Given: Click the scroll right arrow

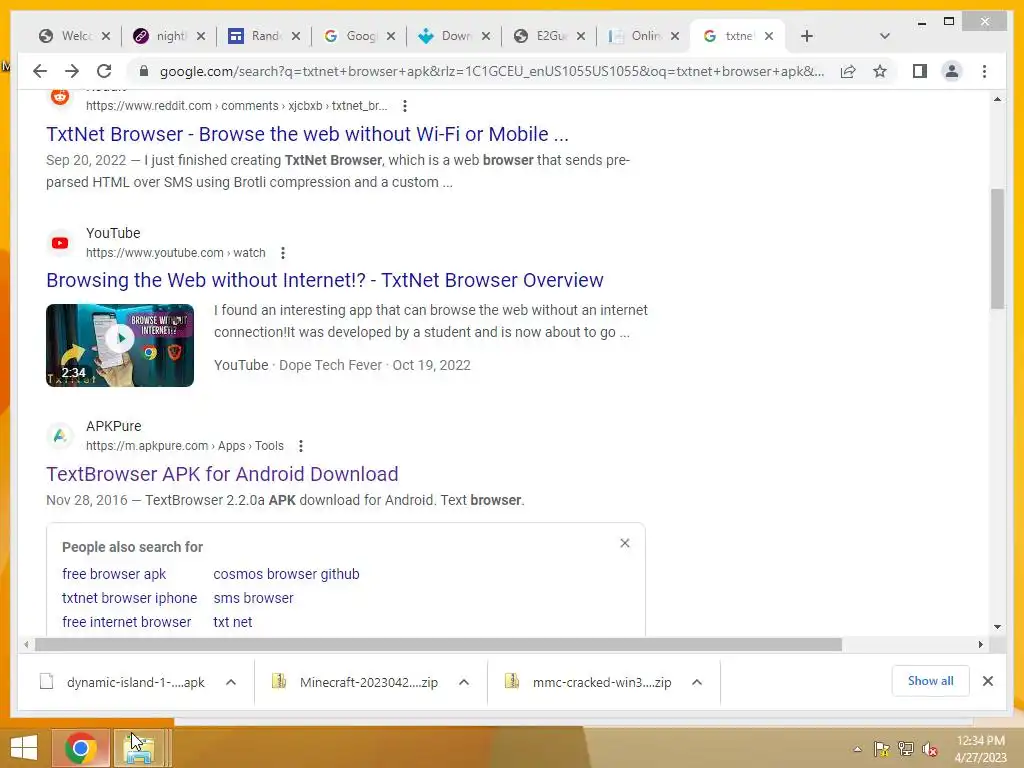Looking at the screenshot, I should 980,645.
